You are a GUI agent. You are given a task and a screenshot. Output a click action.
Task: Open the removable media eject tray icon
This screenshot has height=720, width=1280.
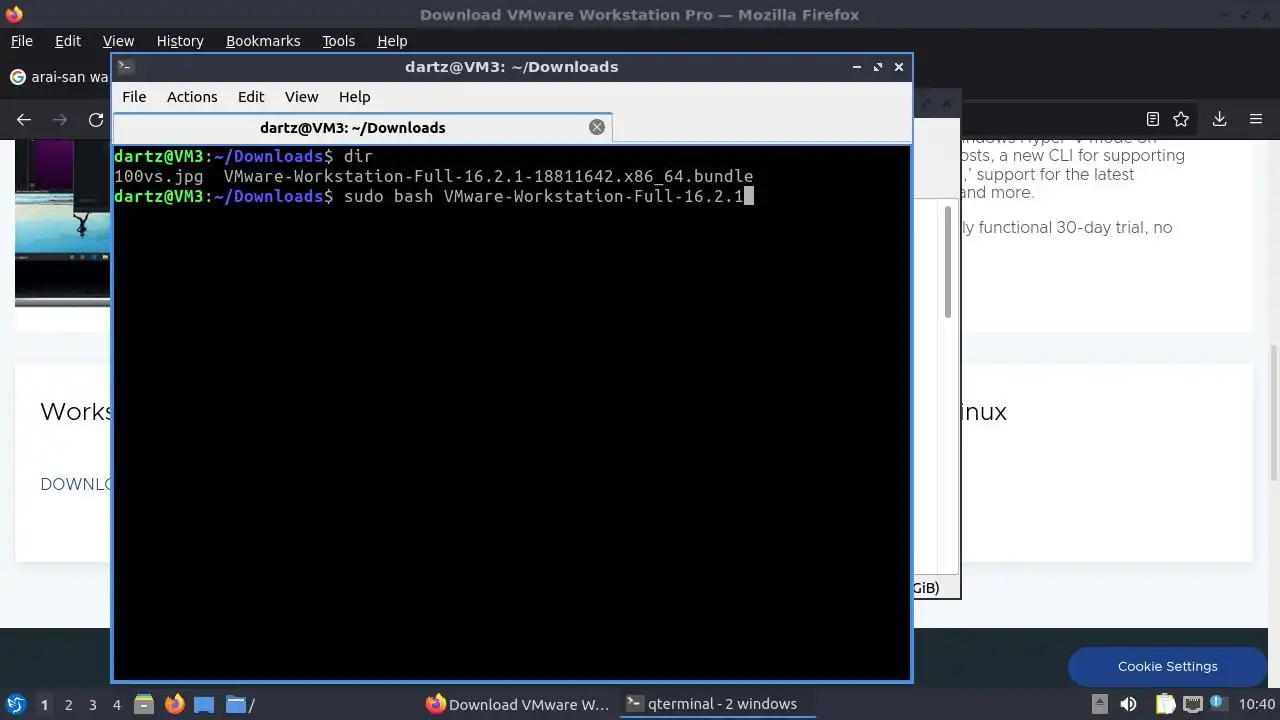coord(1099,704)
